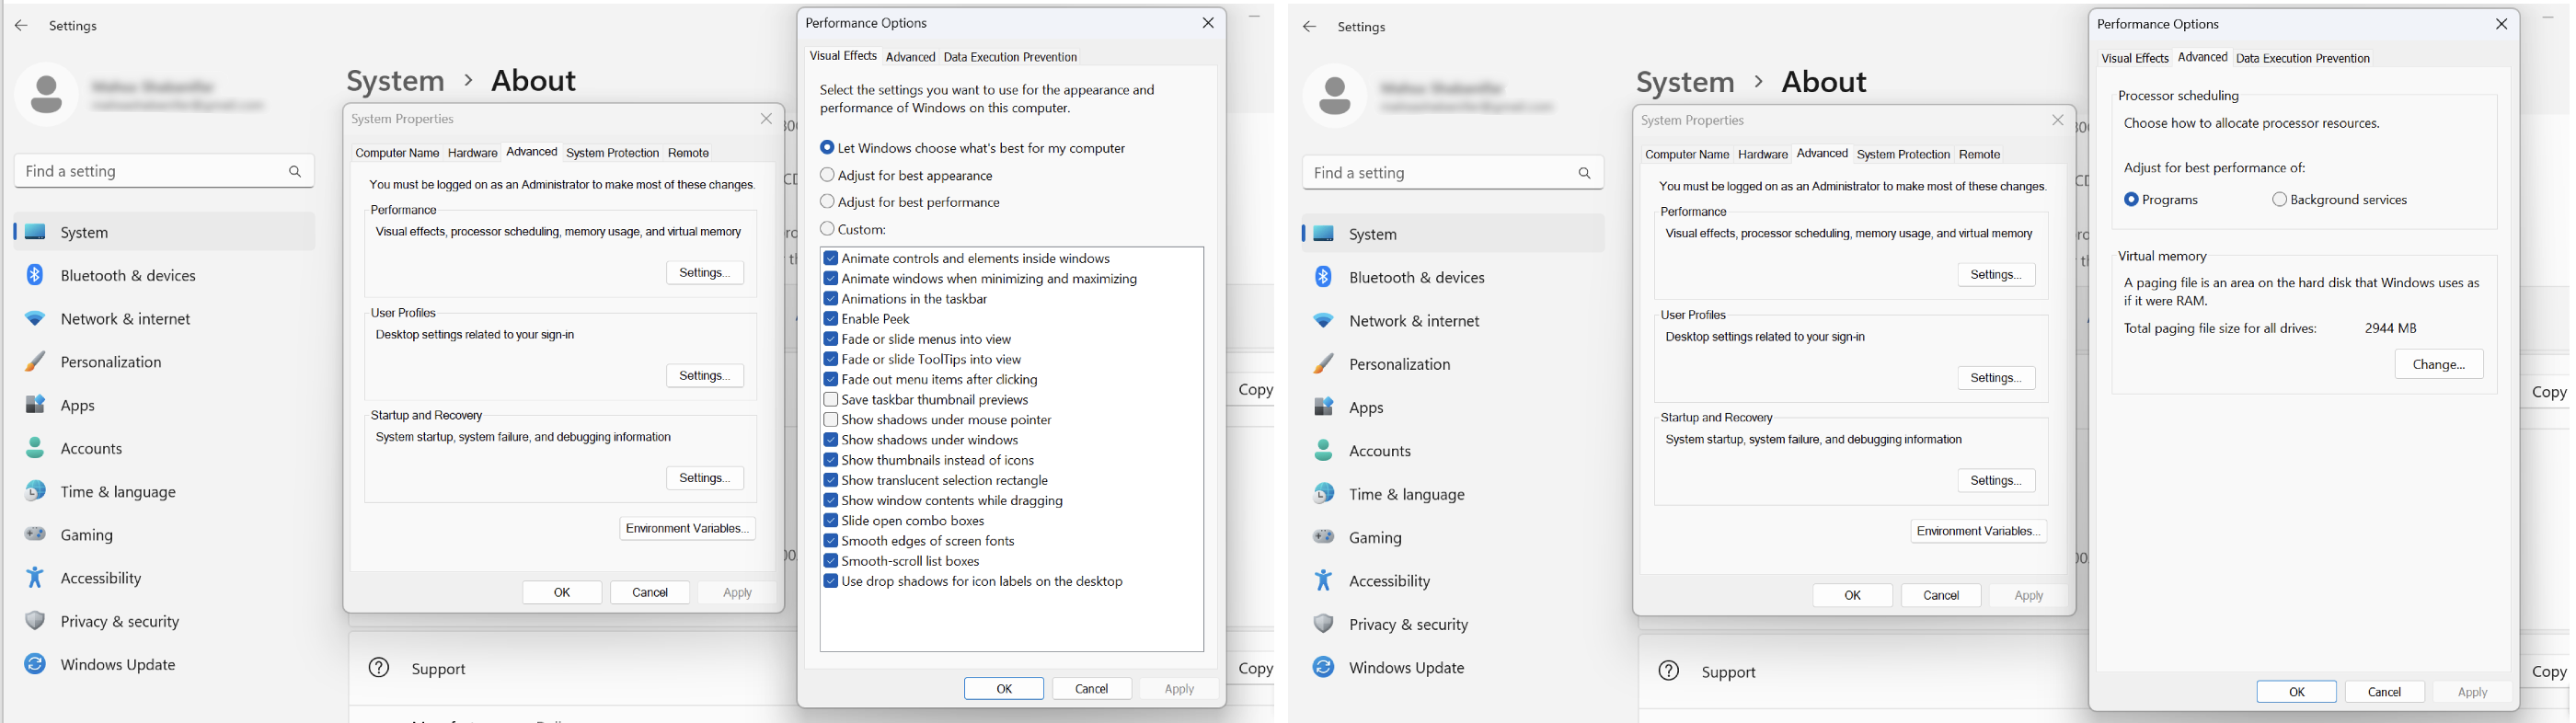Open Startup and Recovery Settings... in right-hand System Properties

[x=1996, y=481]
